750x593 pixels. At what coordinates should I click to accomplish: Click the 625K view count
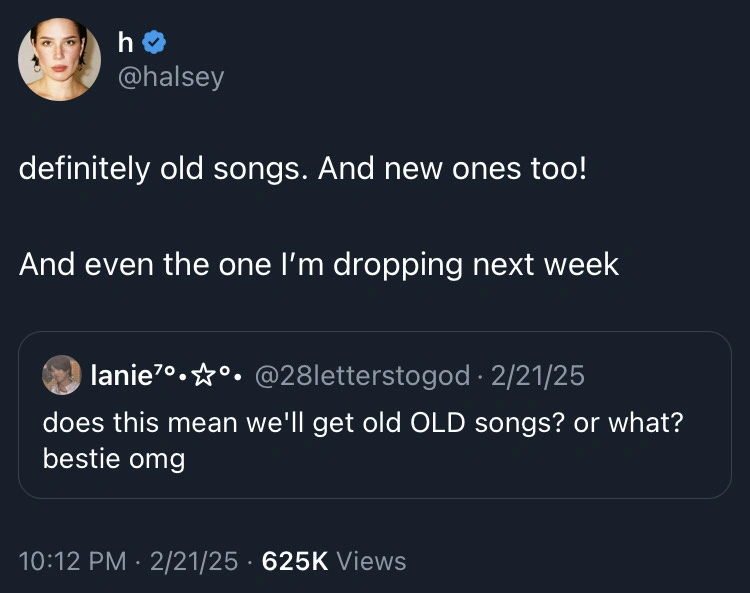(x=295, y=561)
